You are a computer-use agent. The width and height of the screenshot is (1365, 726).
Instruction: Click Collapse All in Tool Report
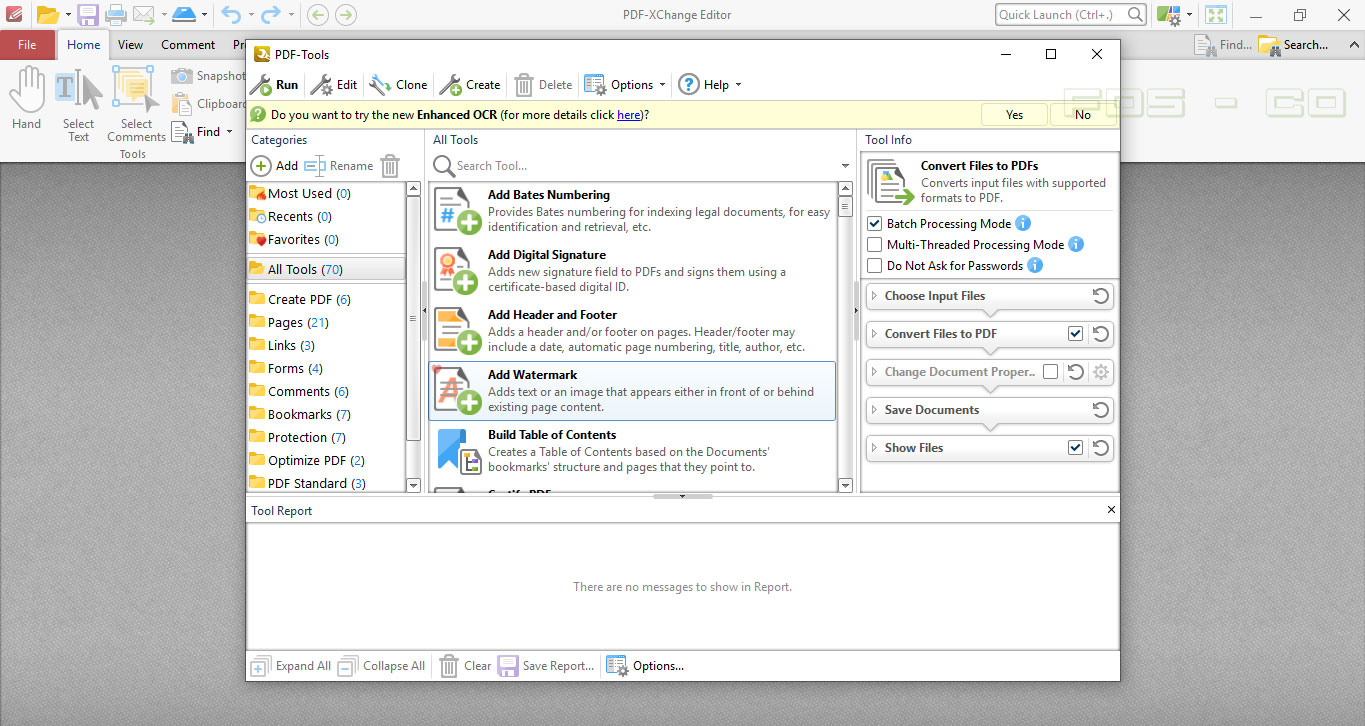point(381,666)
